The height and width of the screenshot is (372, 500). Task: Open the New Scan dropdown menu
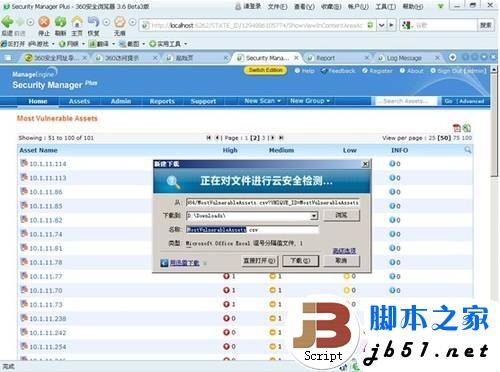coord(262,101)
